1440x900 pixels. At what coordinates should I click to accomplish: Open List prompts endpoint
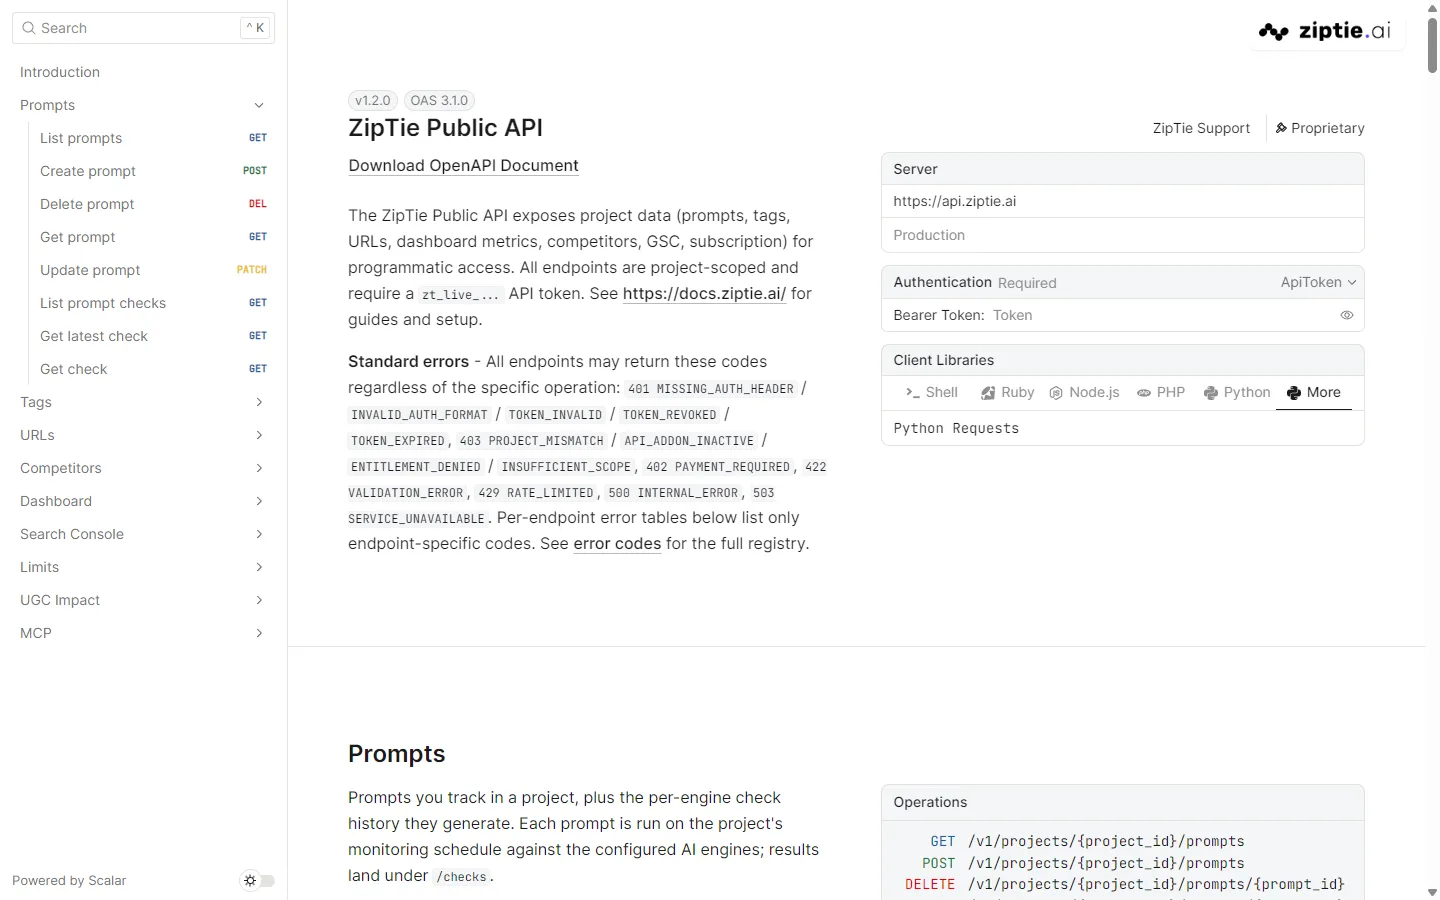pos(153,138)
